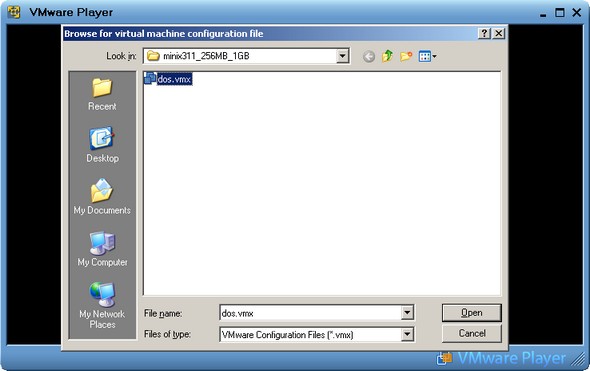This screenshot has width=590, height=371.
Task: Click the dos.vmx file name
Action: (x=174, y=79)
